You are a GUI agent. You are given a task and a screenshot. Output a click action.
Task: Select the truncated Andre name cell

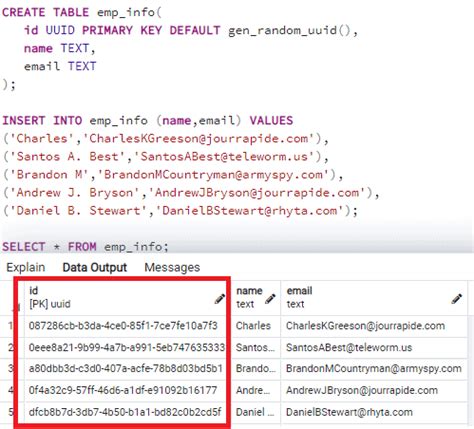click(x=256, y=390)
